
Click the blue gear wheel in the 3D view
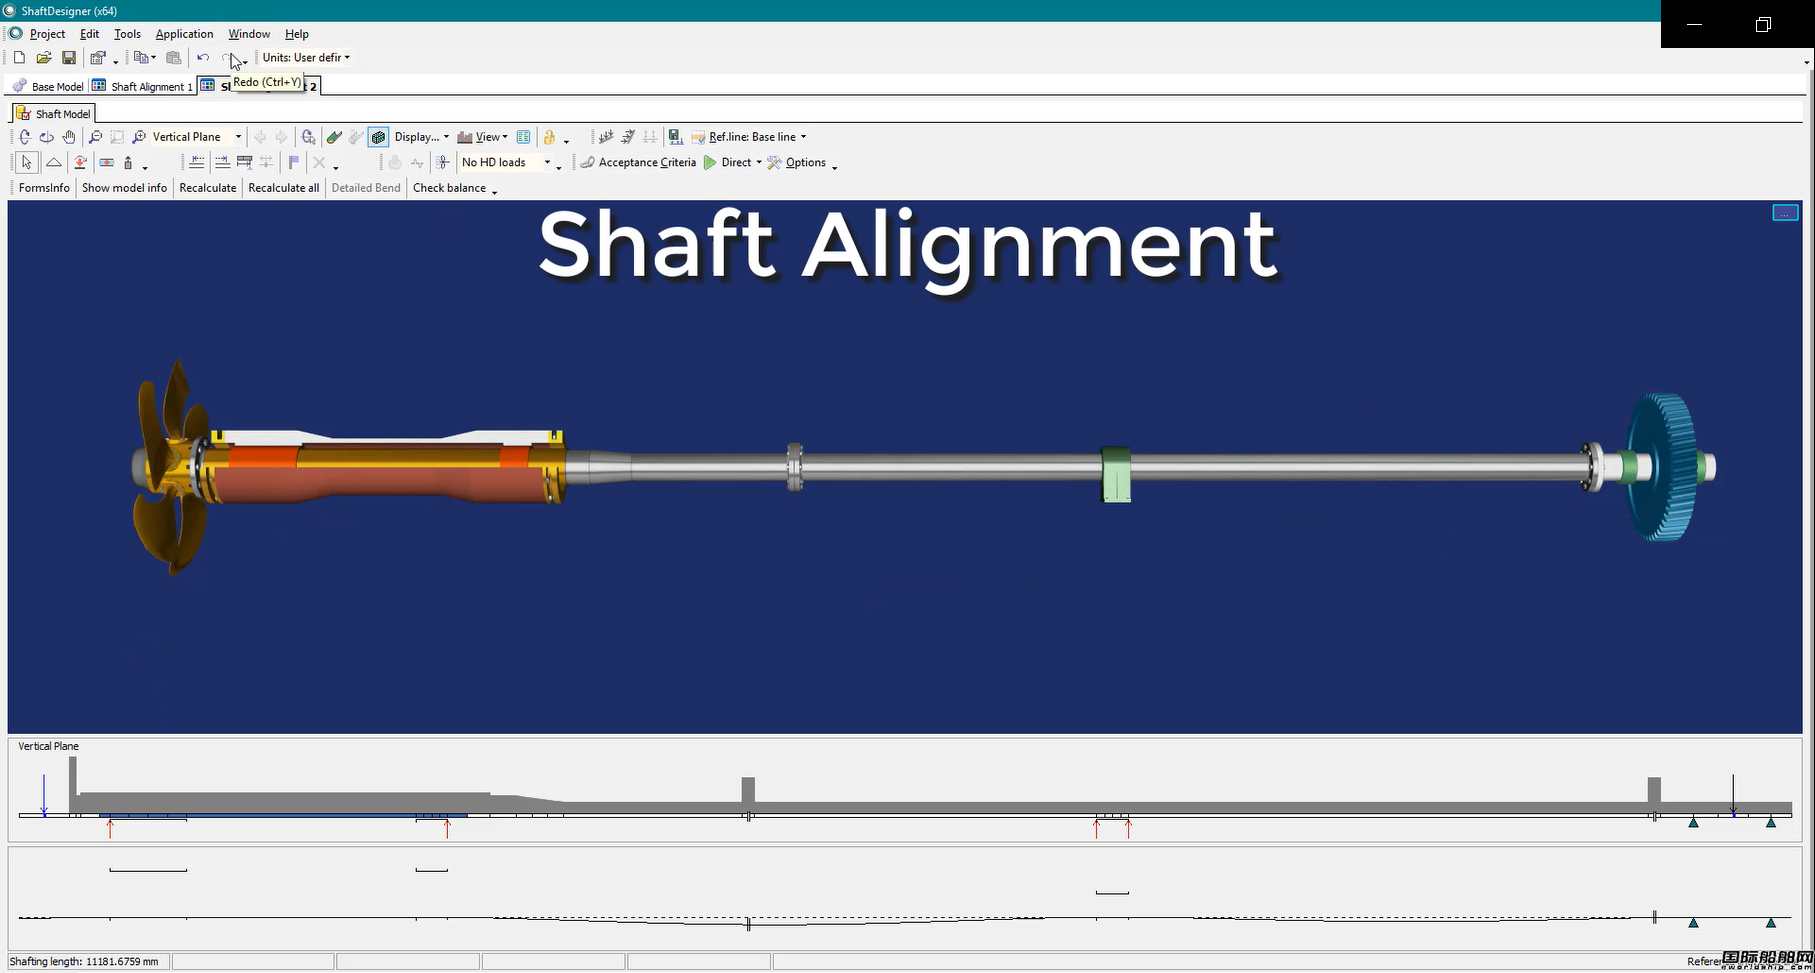coord(1662,466)
